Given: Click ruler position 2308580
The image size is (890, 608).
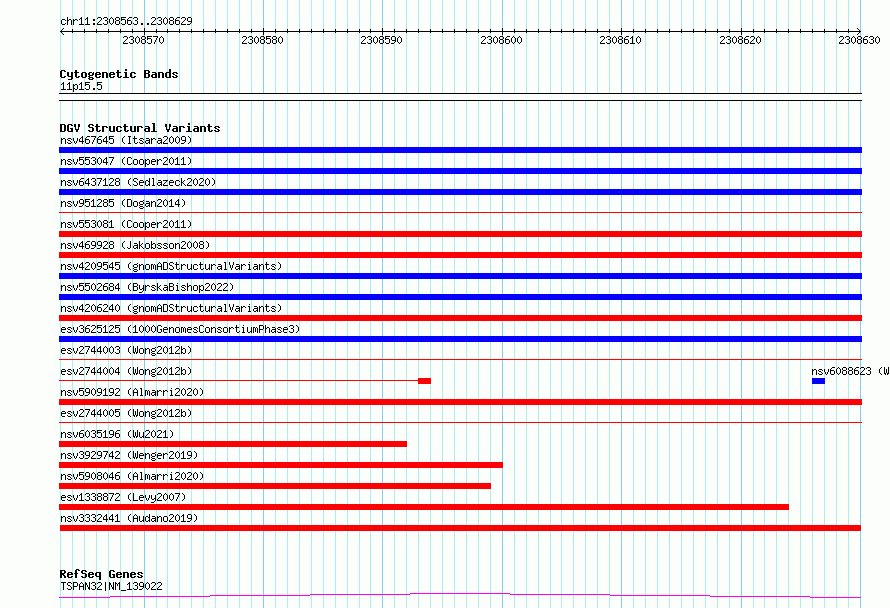Looking at the screenshot, I should (262, 40).
